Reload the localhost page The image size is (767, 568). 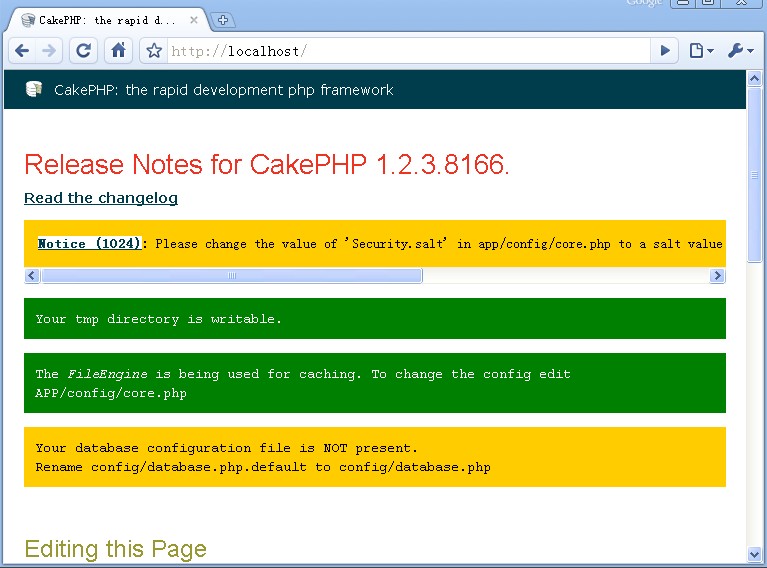[84, 51]
